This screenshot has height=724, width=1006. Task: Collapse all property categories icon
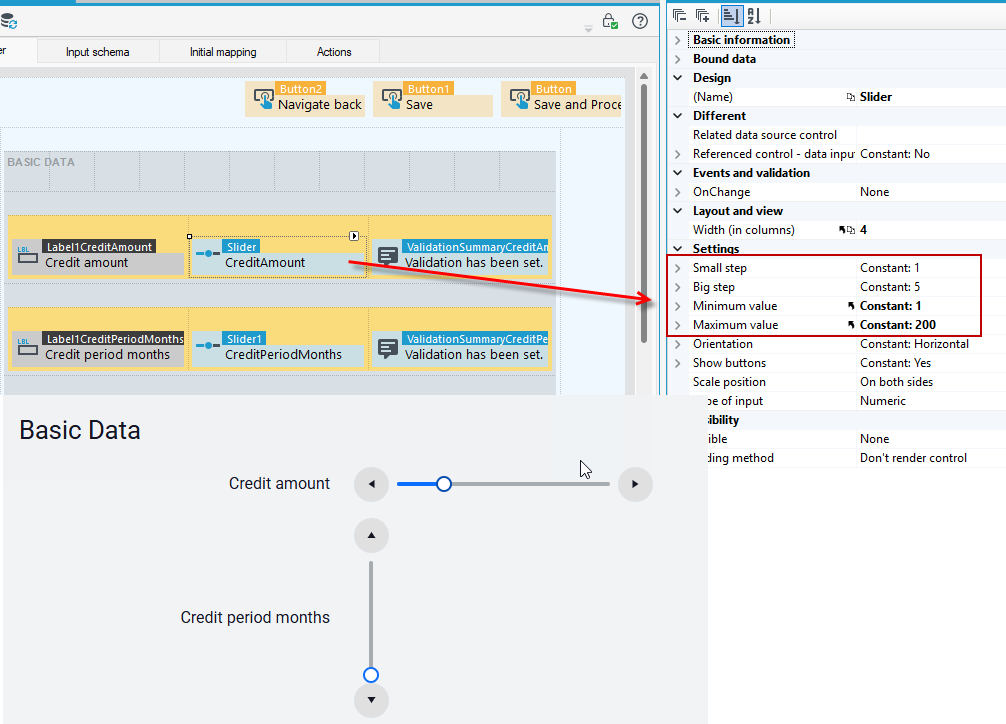(x=679, y=15)
